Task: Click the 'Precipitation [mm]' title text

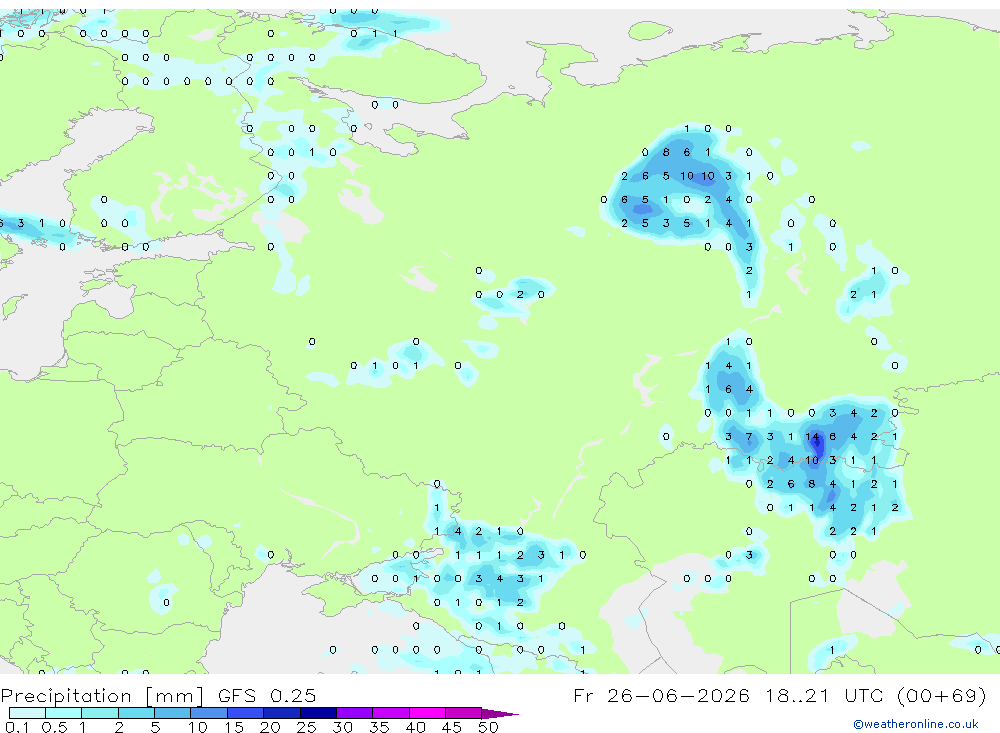Action: [103, 695]
